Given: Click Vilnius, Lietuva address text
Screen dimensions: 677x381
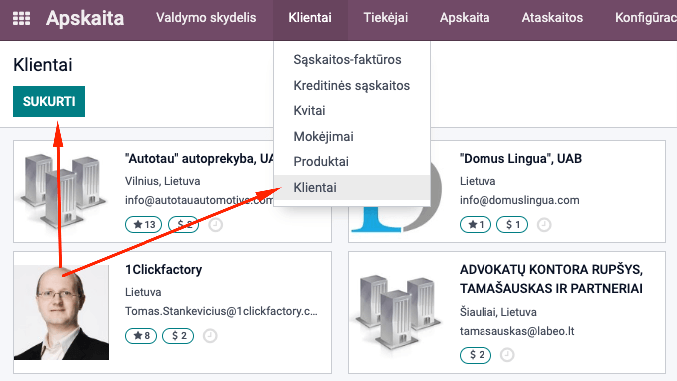Looking at the screenshot, I should 162,181.
